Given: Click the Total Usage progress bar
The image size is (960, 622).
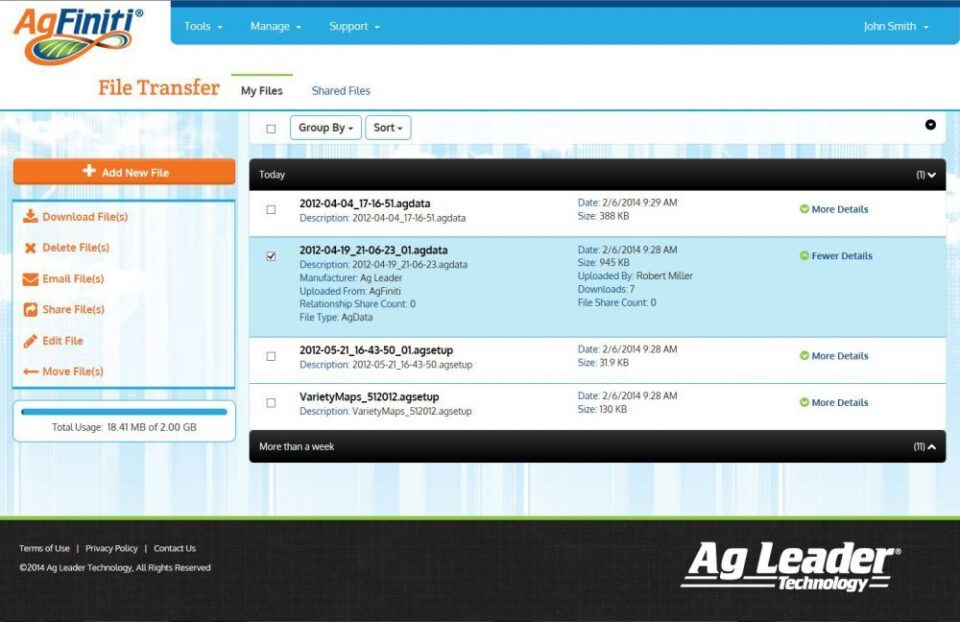Looking at the screenshot, I should [x=123, y=410].
